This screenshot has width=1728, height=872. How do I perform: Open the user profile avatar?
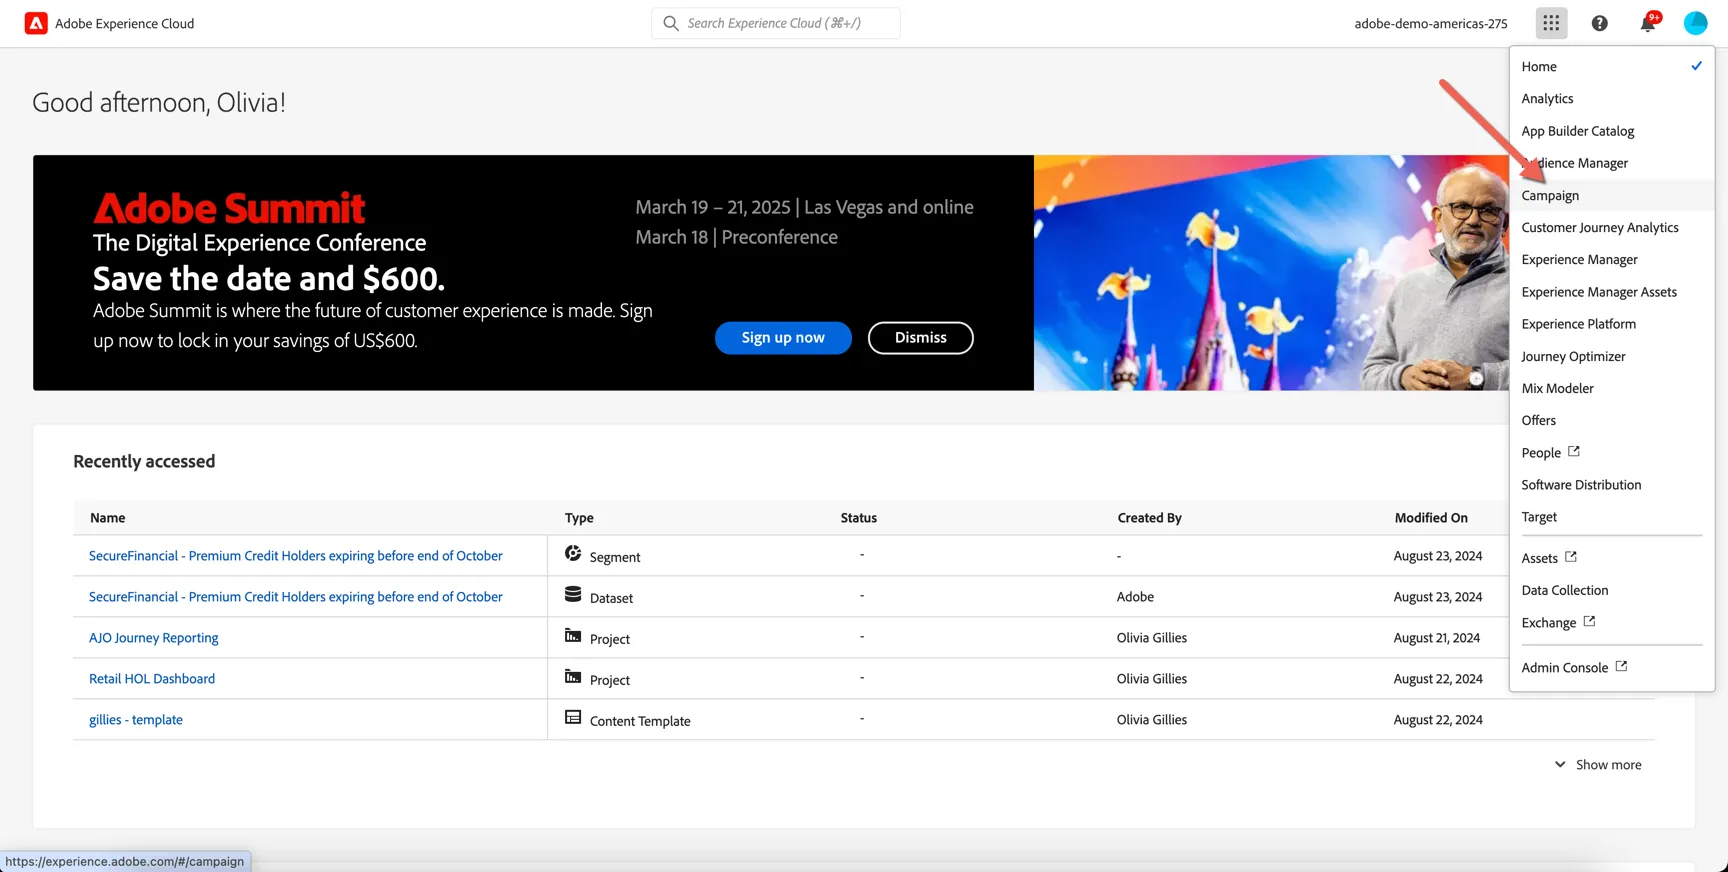click(x=1696, y=23)
